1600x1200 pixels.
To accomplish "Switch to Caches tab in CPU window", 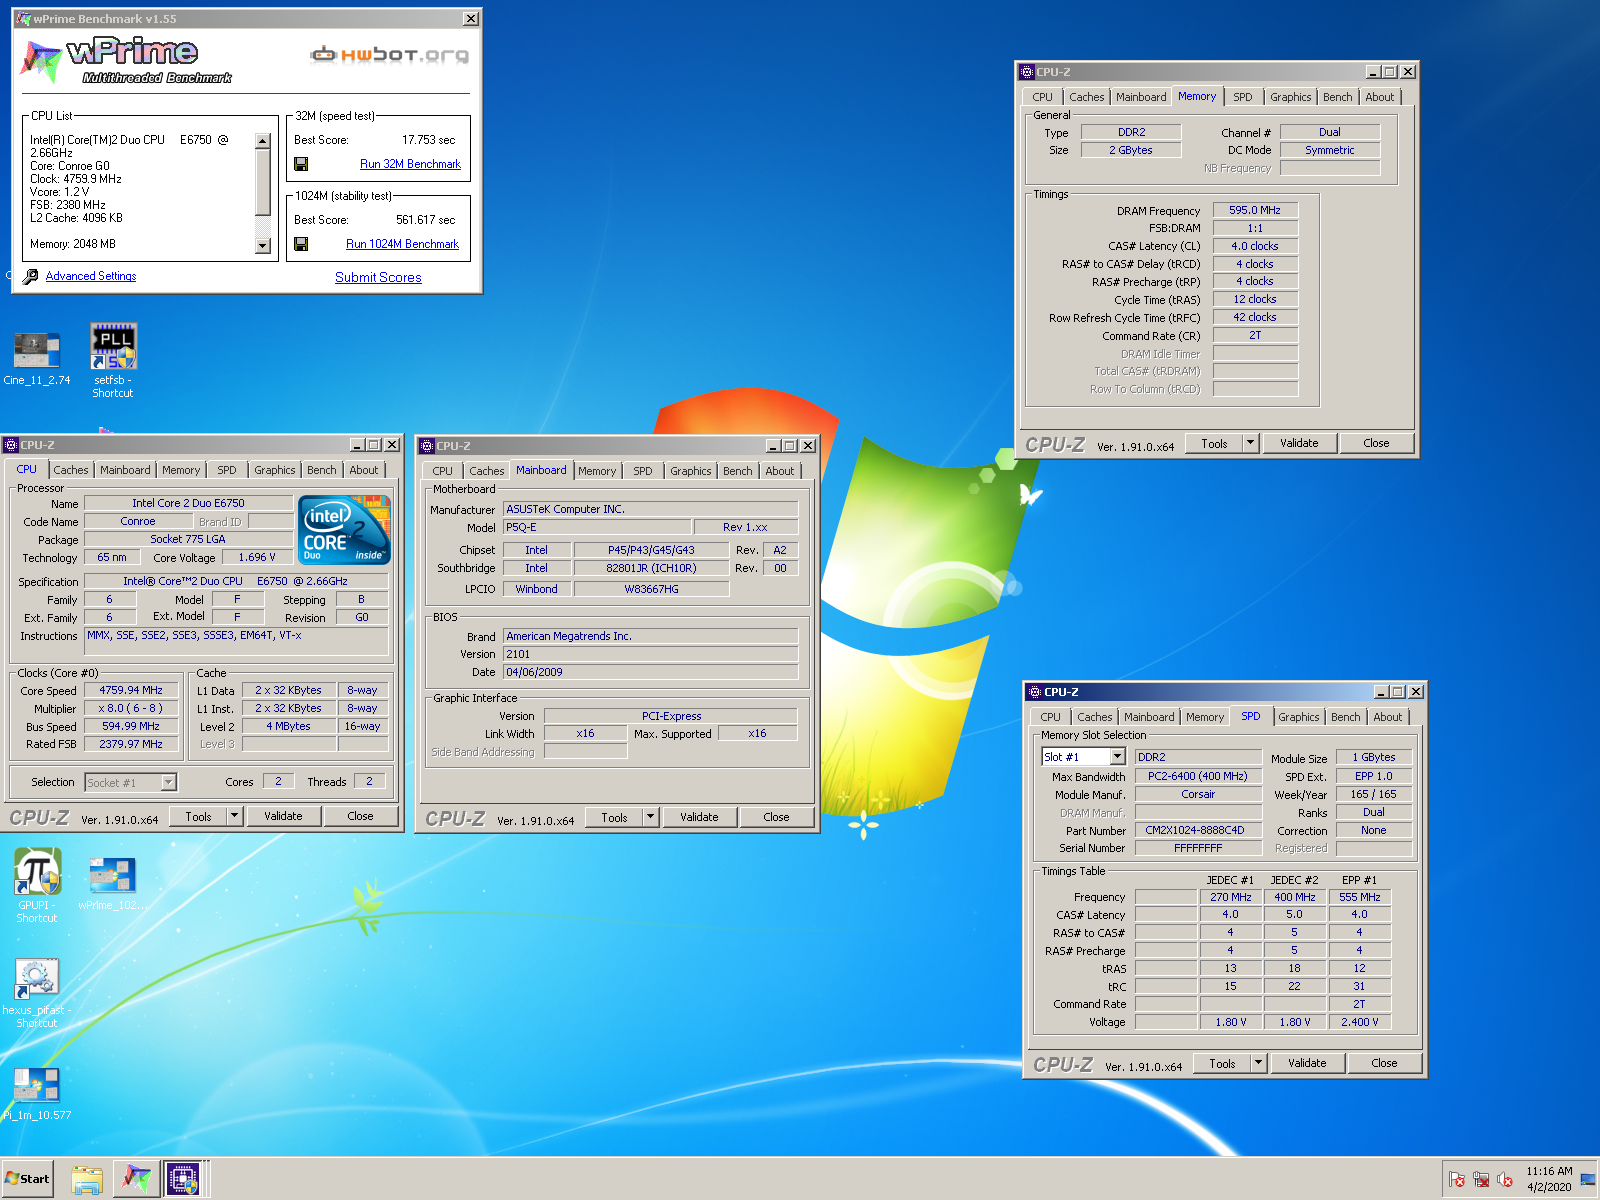I will [x=71, y=470].
